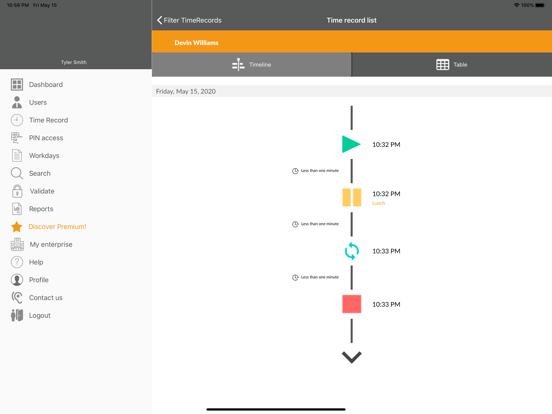Open the Reports chart icon

17,209
